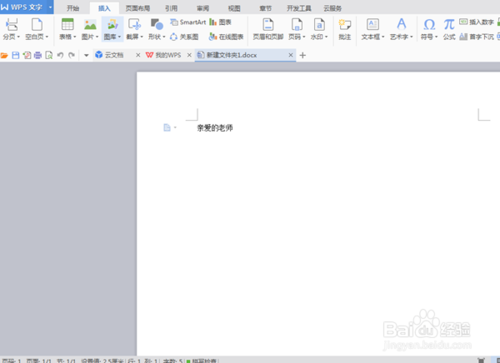Screen dimensions: 500x363
Task: Insert 水印 watermark icon
Action: point(319,25)
